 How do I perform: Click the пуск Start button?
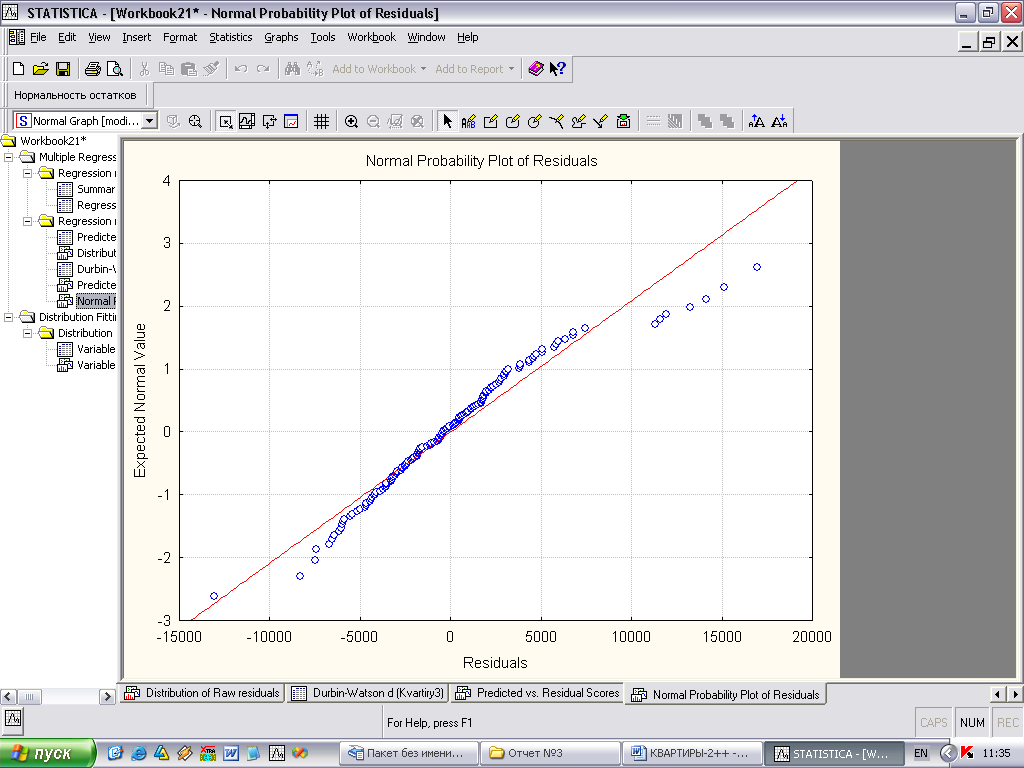(48, 753)
